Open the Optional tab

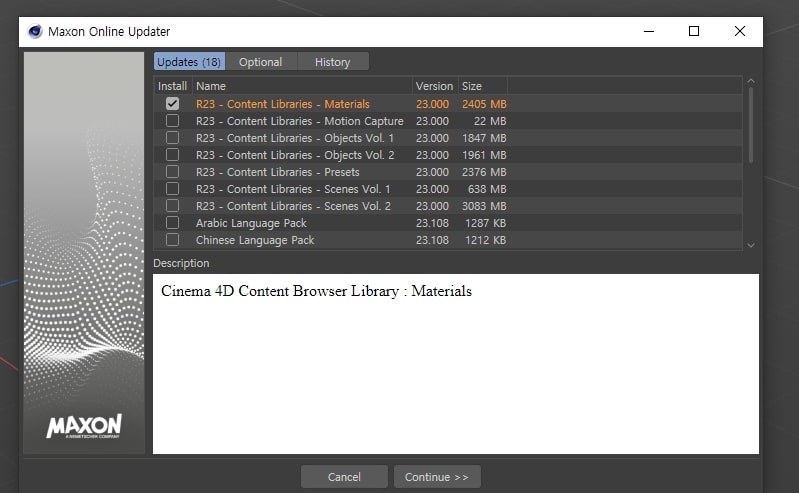(260, 62)
